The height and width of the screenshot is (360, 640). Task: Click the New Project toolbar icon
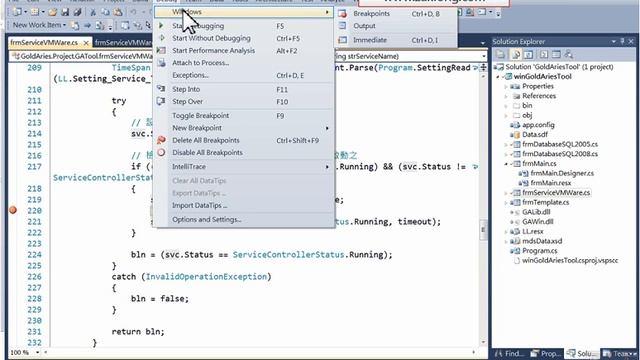coord(17,12)
